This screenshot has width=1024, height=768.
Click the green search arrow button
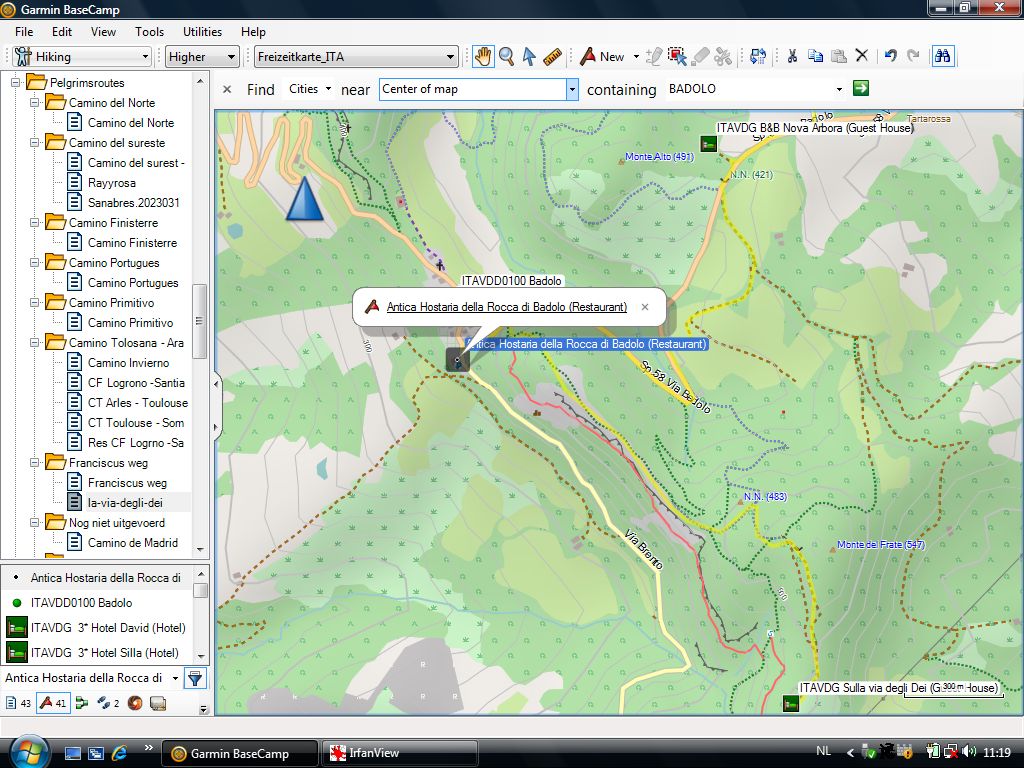click(x=860, y=89)
